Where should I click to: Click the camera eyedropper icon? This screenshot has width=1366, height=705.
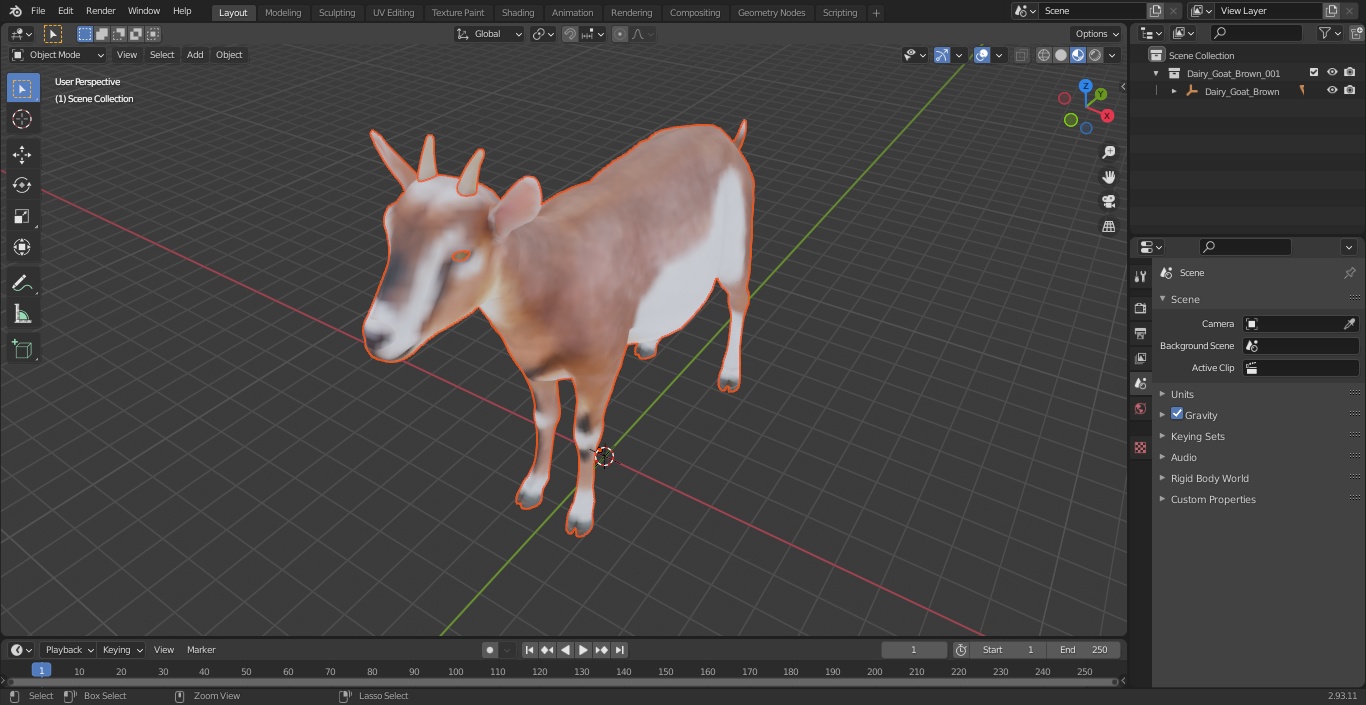click(x=1349, y=324)
